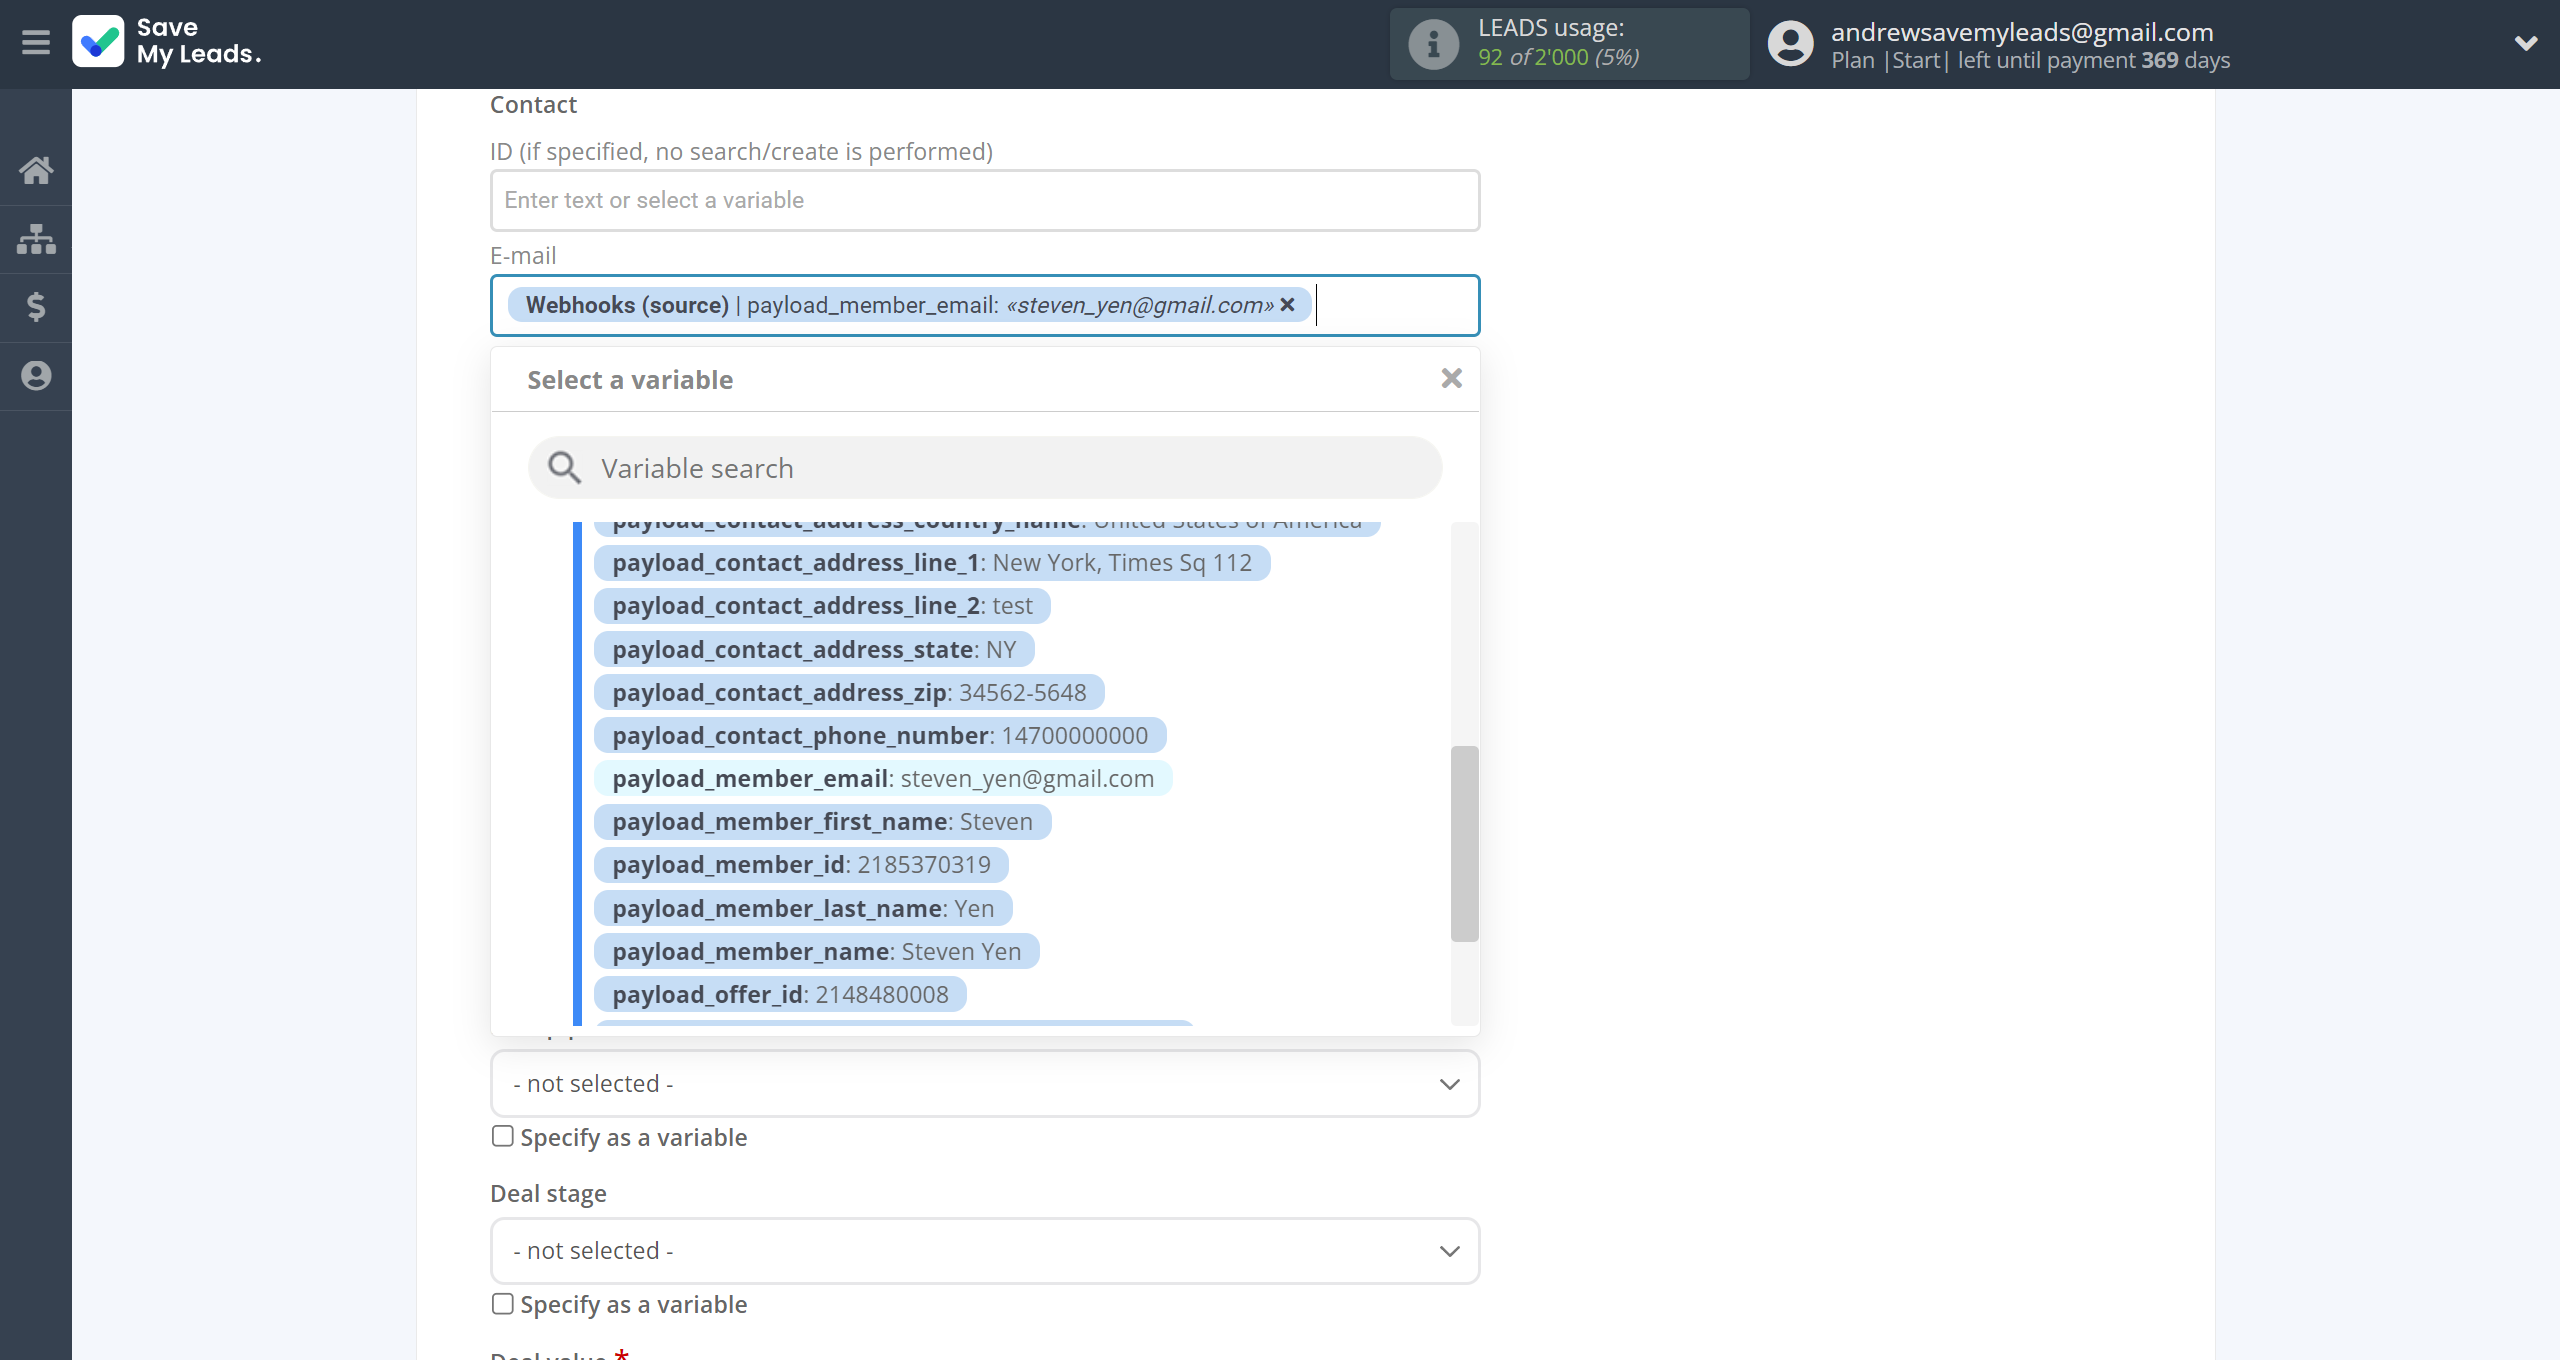Click the Save My Leads logo

point(167,42)
